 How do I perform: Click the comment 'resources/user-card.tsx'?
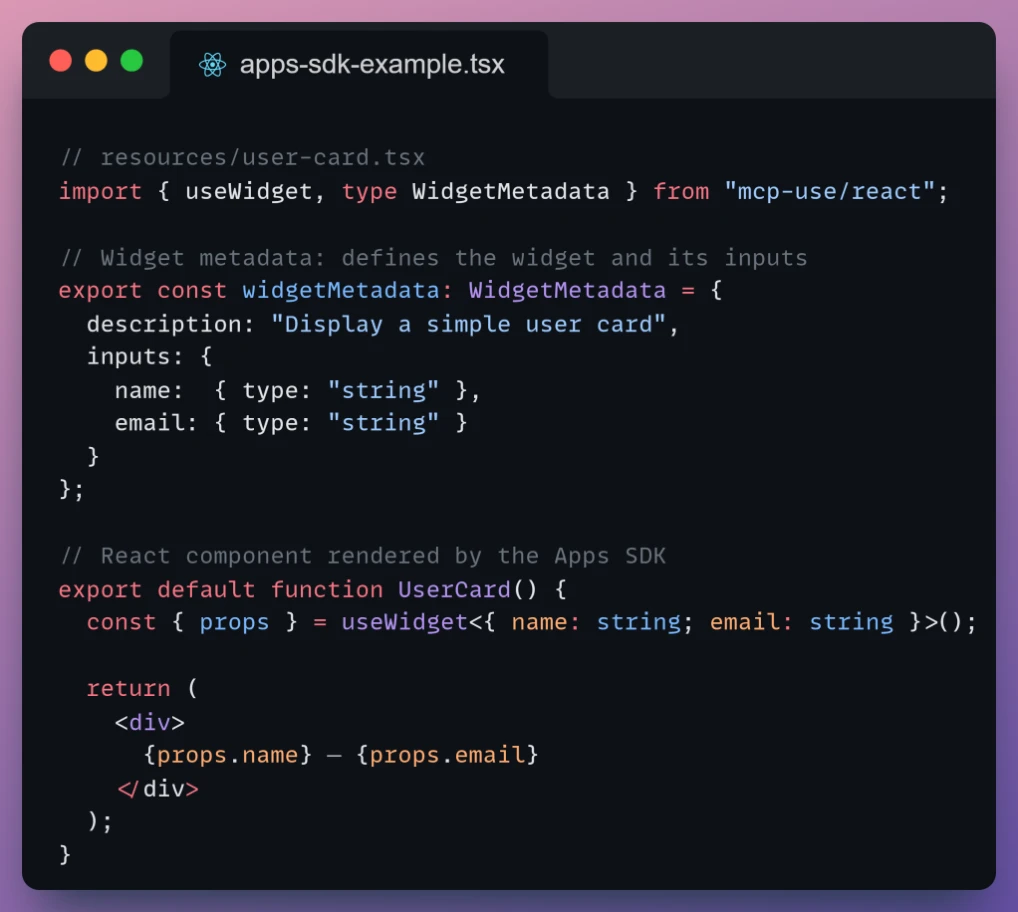click(x=243, y=157)
